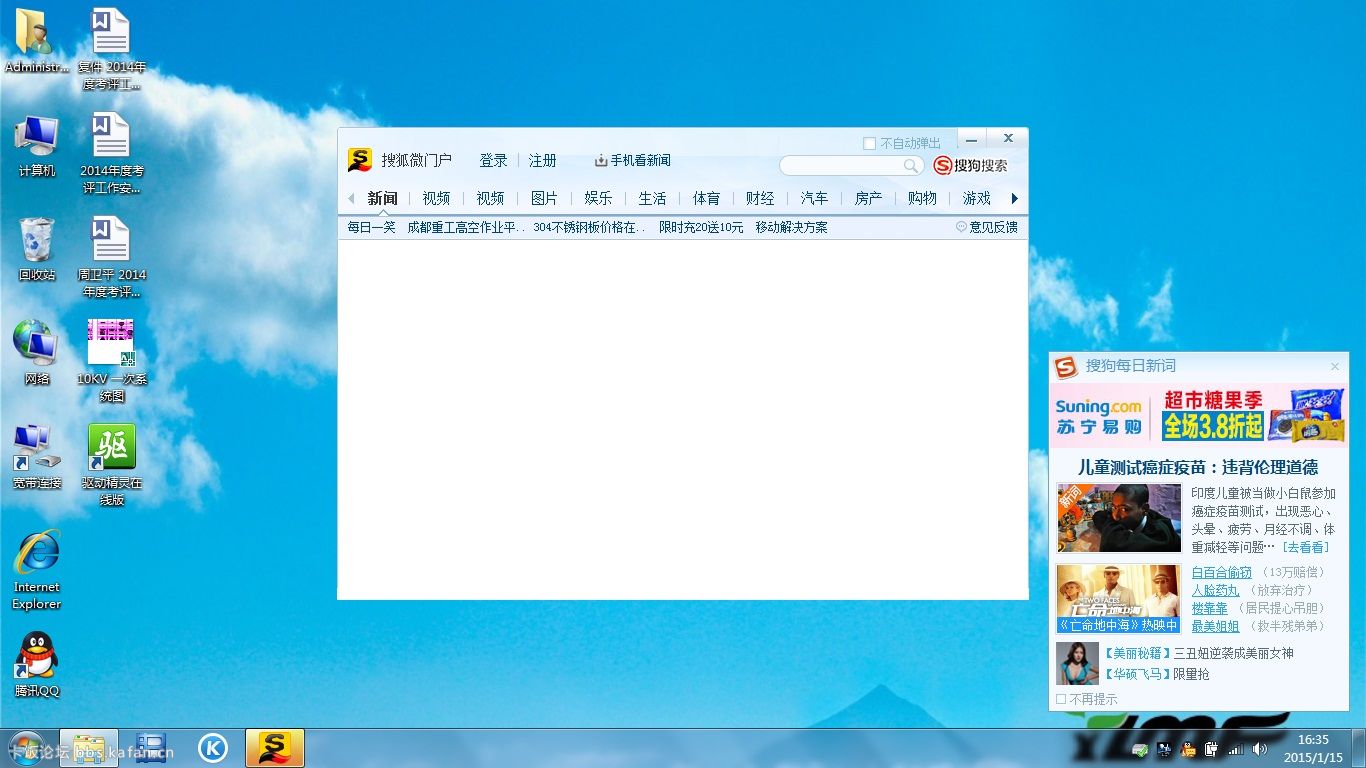Open the 白百合偷窃 link
The width and height of the screenshot is (1366, 768).
point(1221,572)
